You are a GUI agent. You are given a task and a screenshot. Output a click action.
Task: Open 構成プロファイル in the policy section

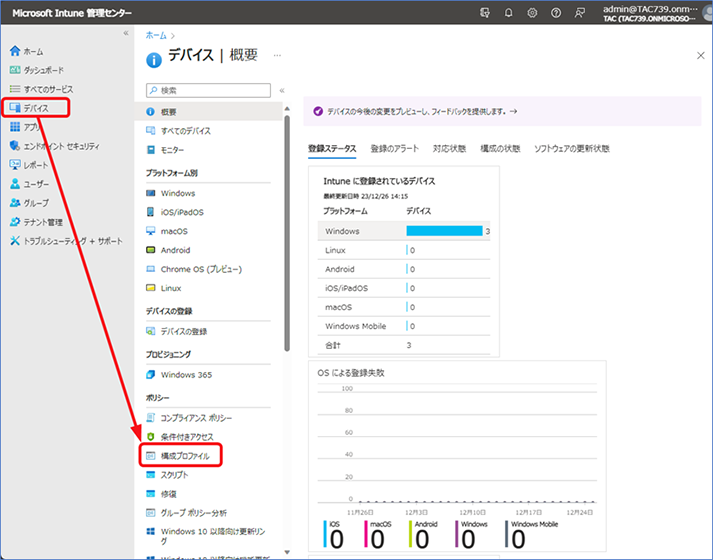click(x=181, y=455)
